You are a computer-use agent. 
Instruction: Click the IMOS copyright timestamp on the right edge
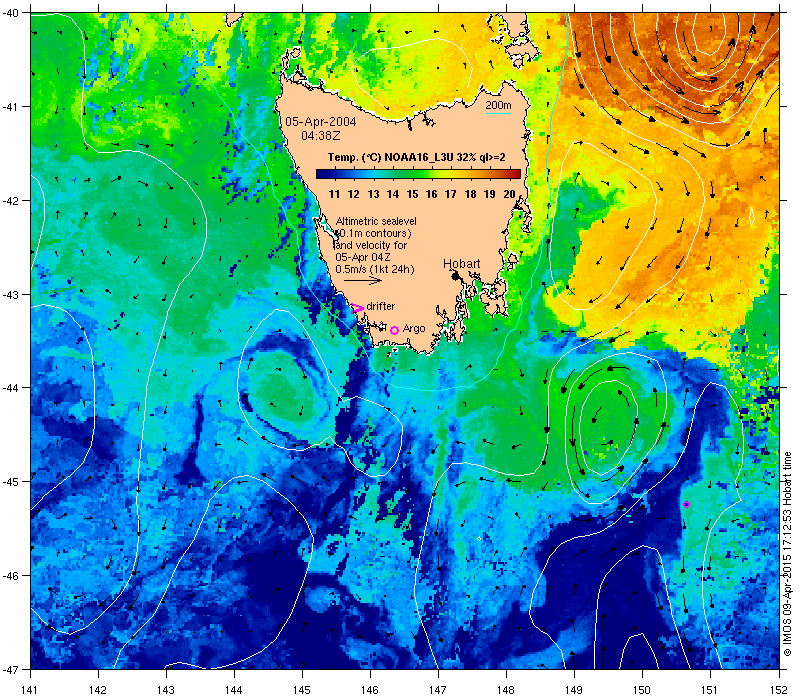tap(787, 555)
